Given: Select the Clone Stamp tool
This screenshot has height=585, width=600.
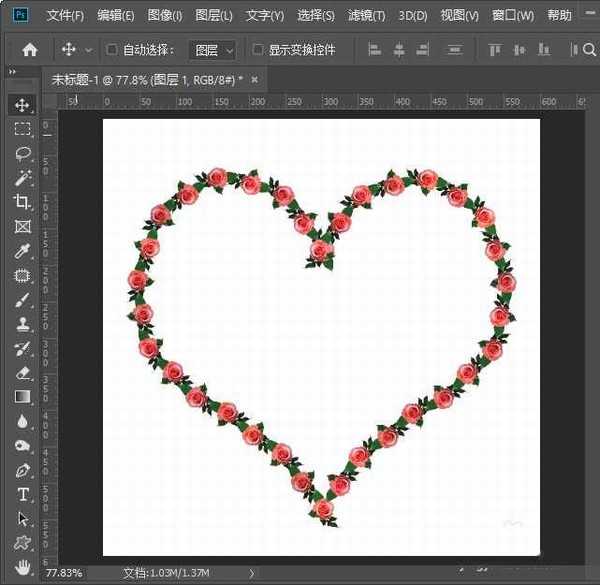Looking at the screenshot, I should point(22,324).
